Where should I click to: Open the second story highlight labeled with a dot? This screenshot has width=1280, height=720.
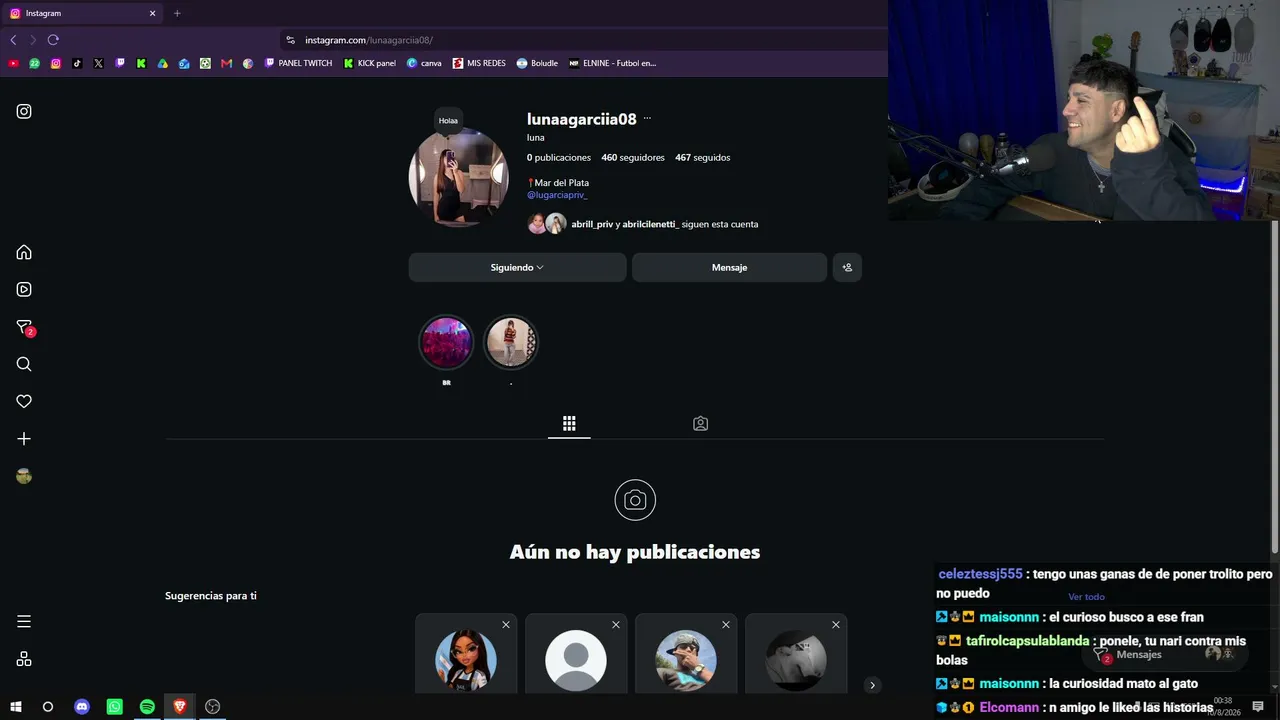(x=511, y=342)
